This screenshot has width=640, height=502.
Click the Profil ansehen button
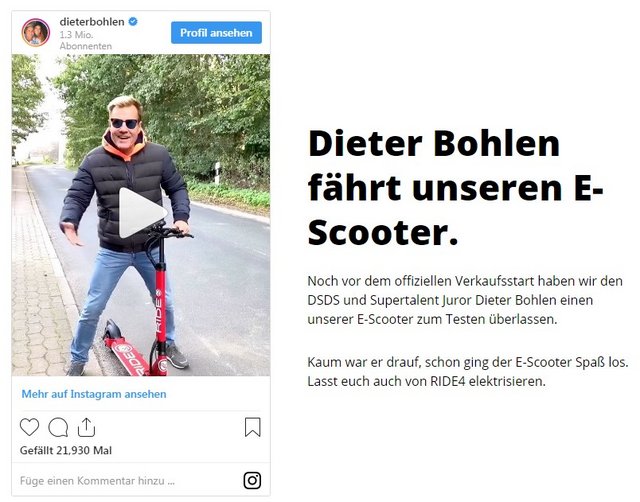[216, 33]
